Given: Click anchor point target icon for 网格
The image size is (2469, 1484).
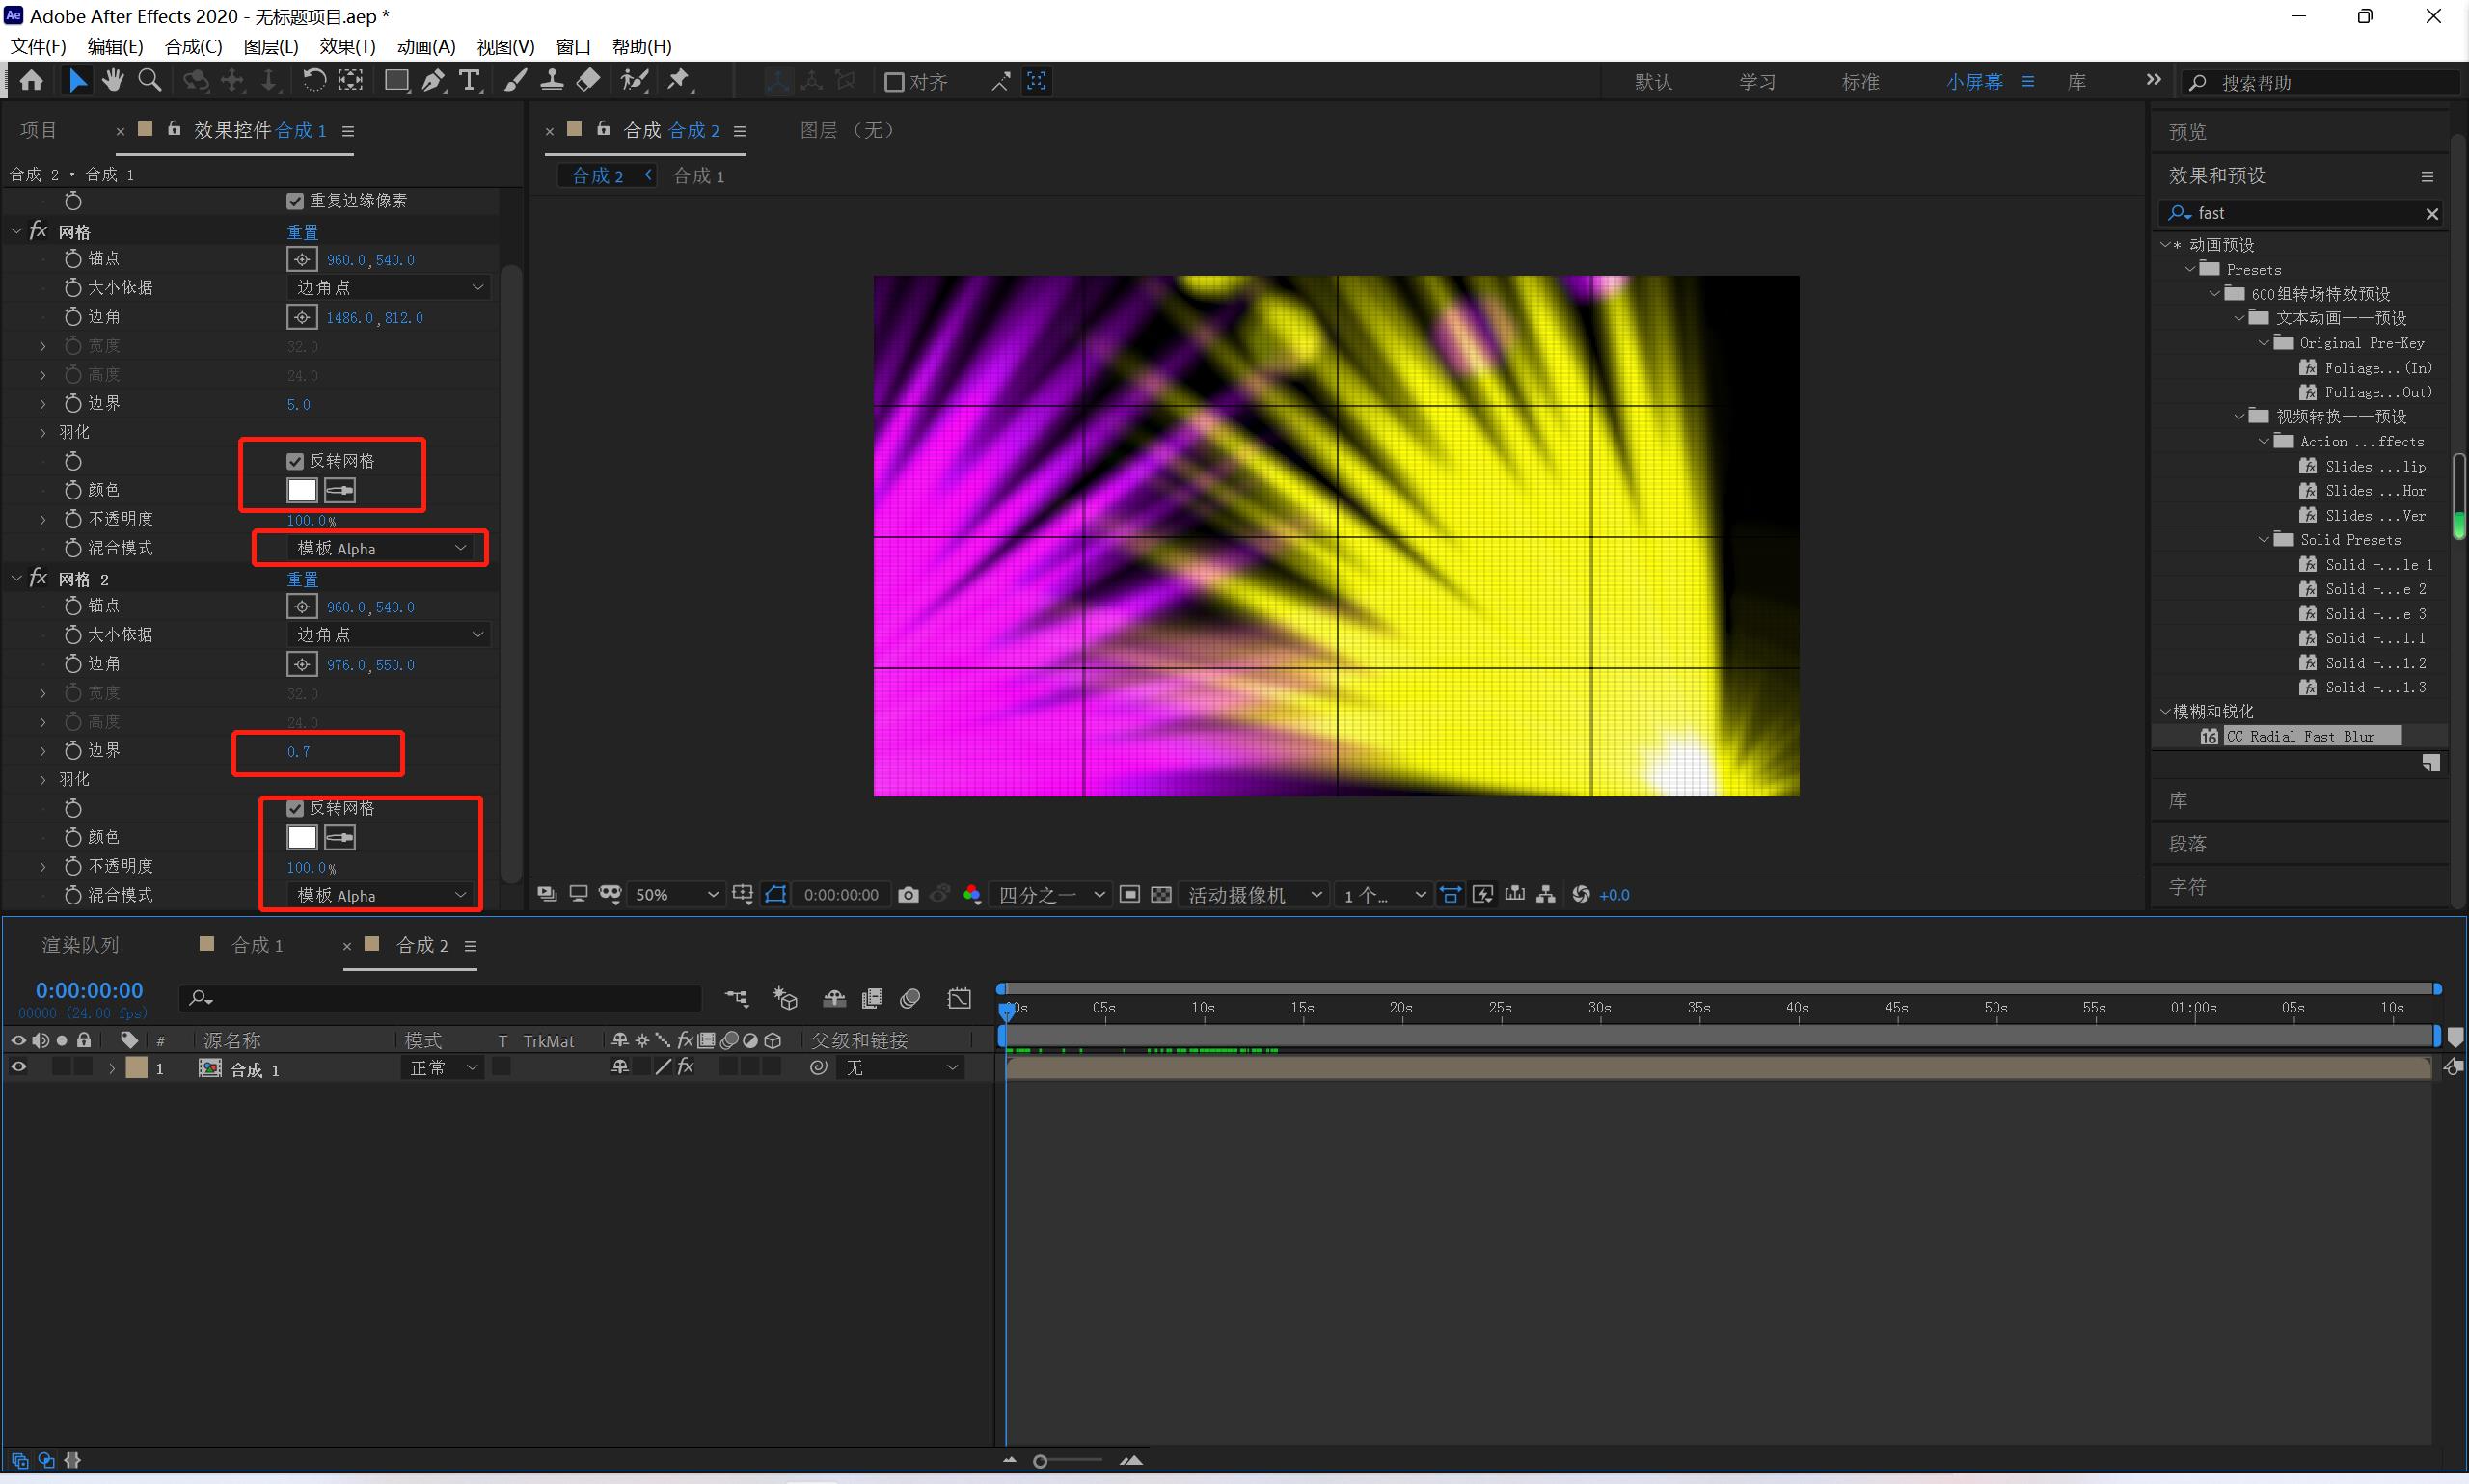Looking at the screenshot, I should tap(302, 260).
